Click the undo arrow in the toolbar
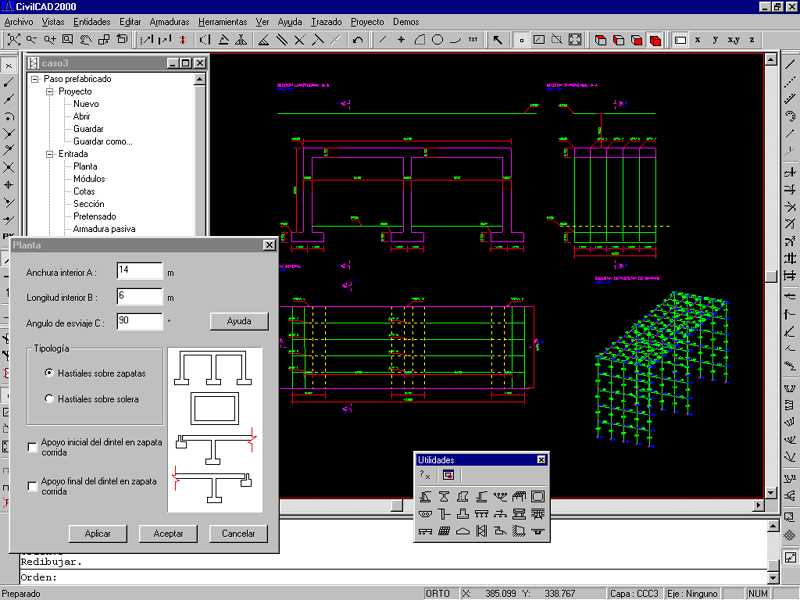 pos(358,40)
